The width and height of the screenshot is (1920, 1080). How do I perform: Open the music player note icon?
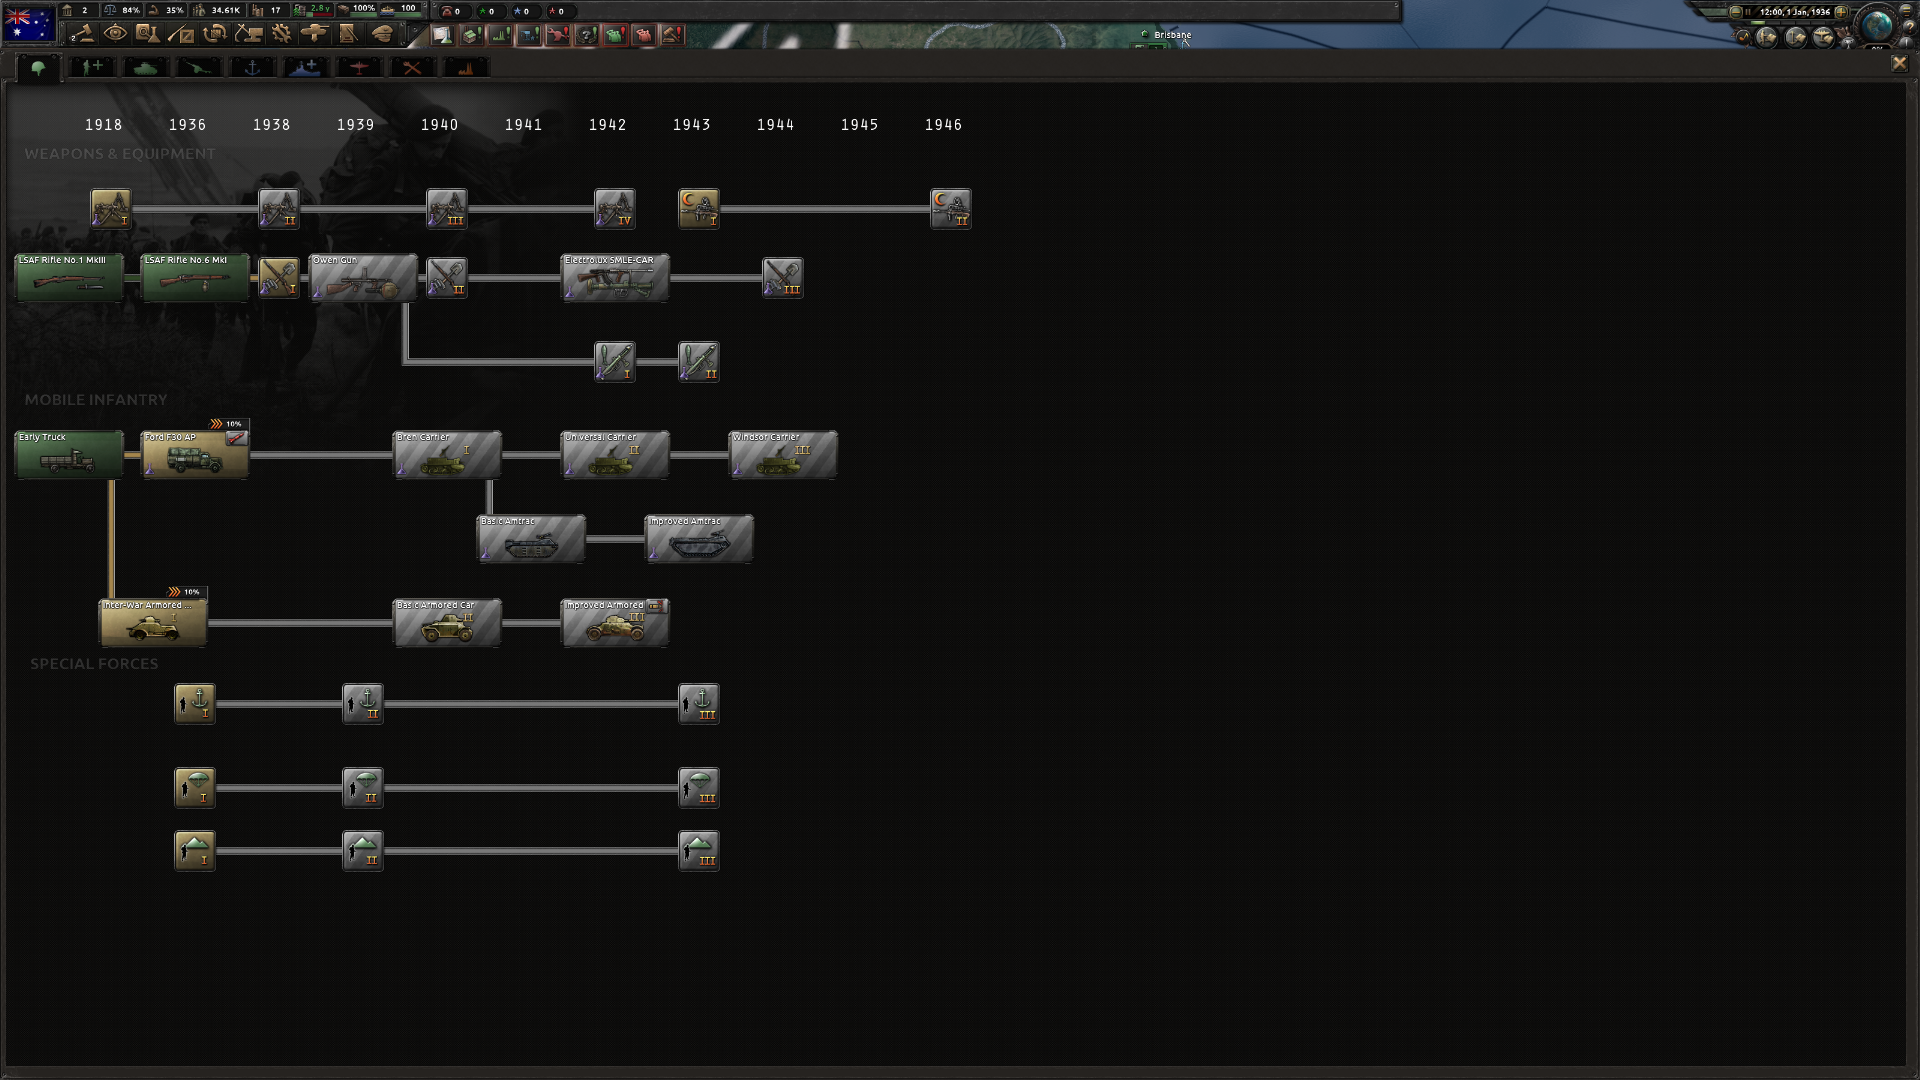pyautogui.click(x=1743, y=37)
